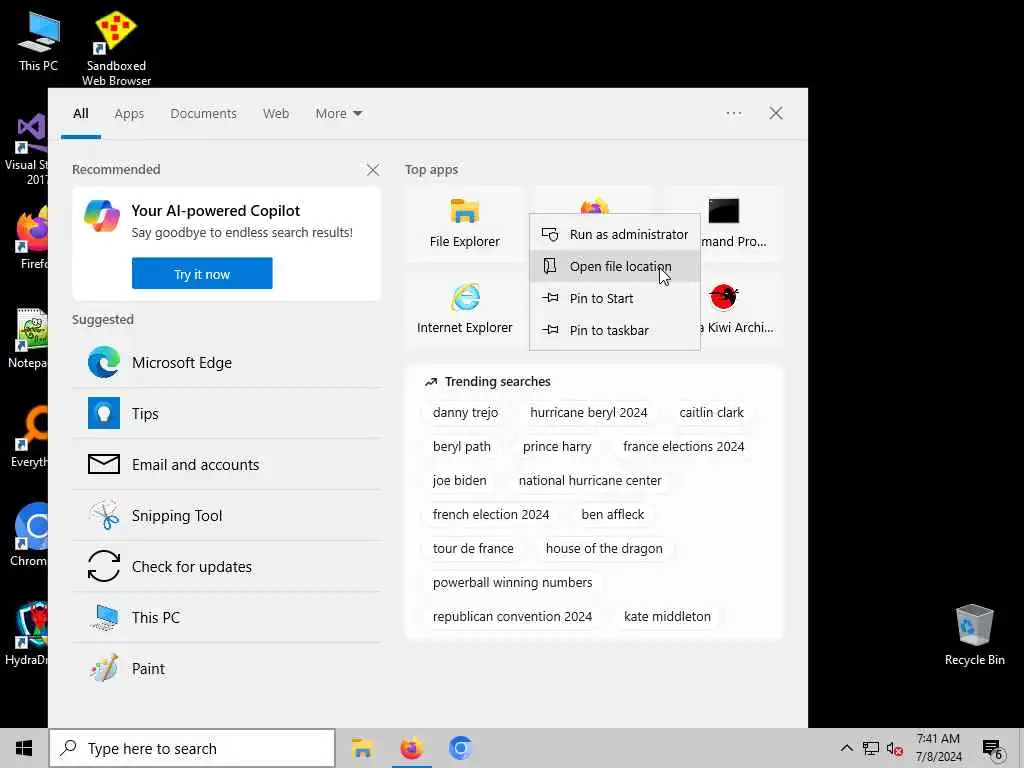
Task: Click the Try it now Copilot button
Action: [x=202, y=274]
